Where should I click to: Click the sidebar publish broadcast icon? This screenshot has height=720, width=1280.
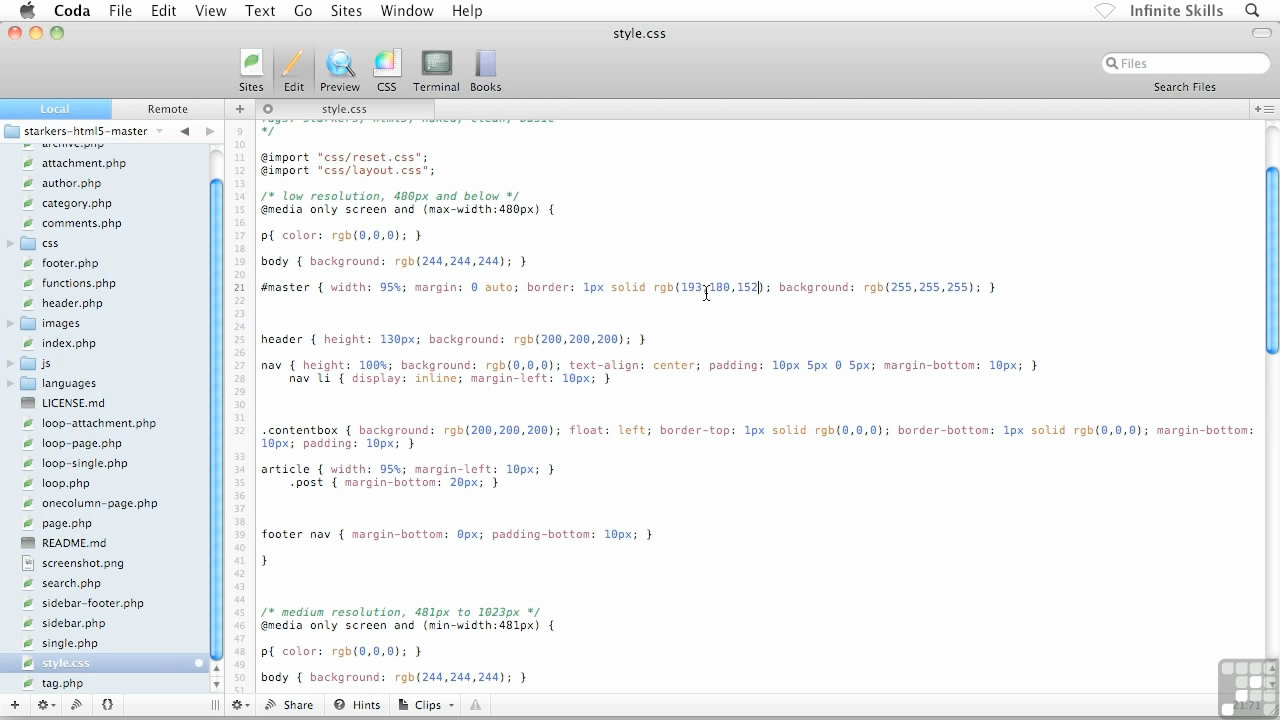click(76, 705)
